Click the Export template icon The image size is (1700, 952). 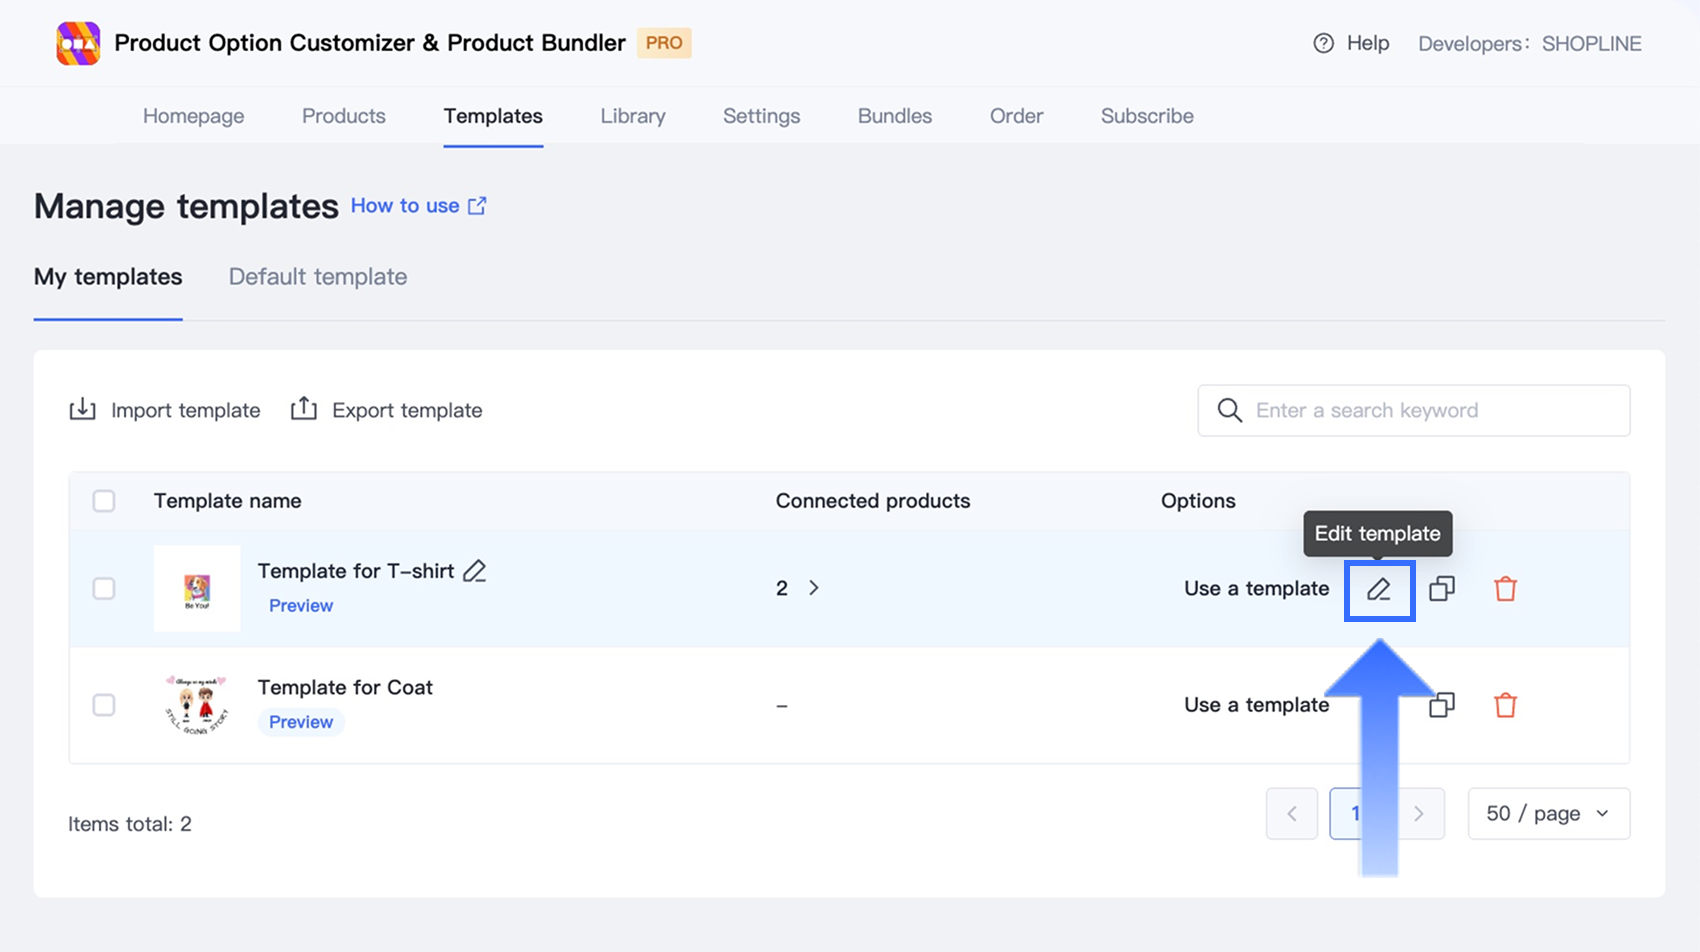tap(304, 410)
